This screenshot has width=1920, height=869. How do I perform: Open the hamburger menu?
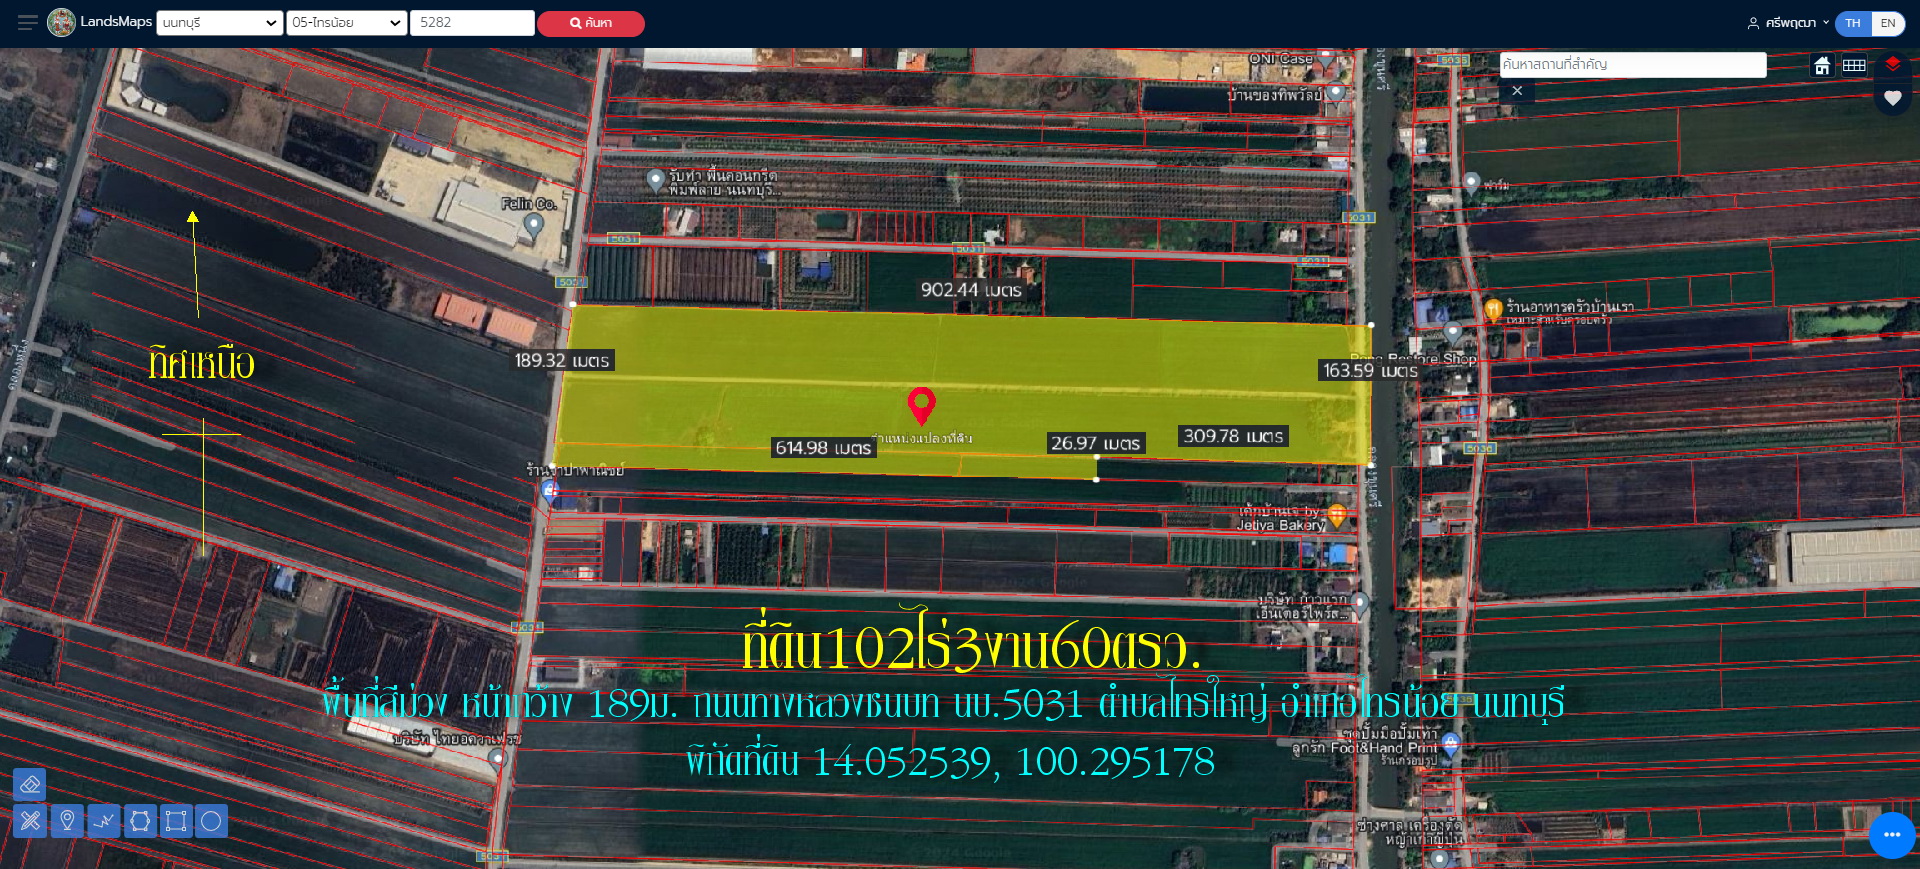click(27, 22)
